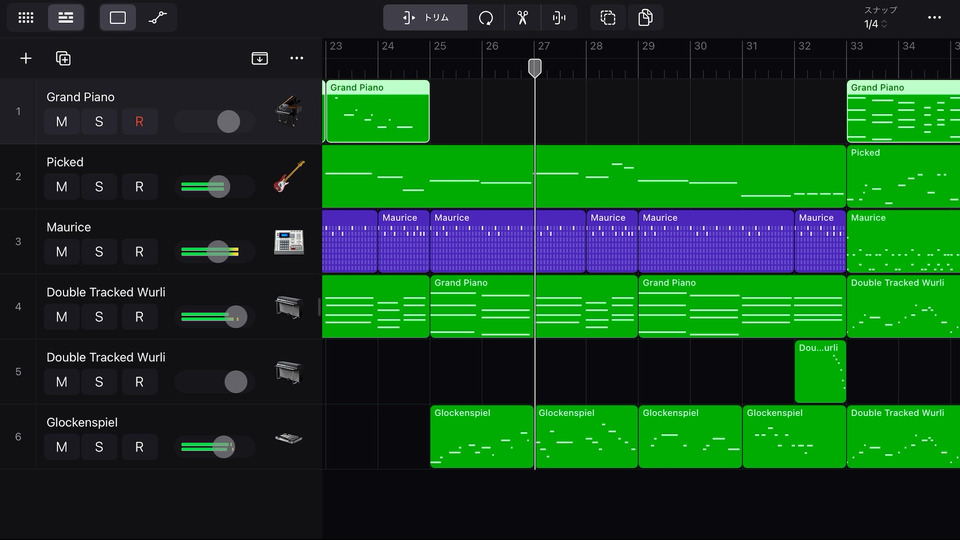This screenshot has height=540, width=960.
Task: Click the duplicate track icon
Action: pos(63,58)
